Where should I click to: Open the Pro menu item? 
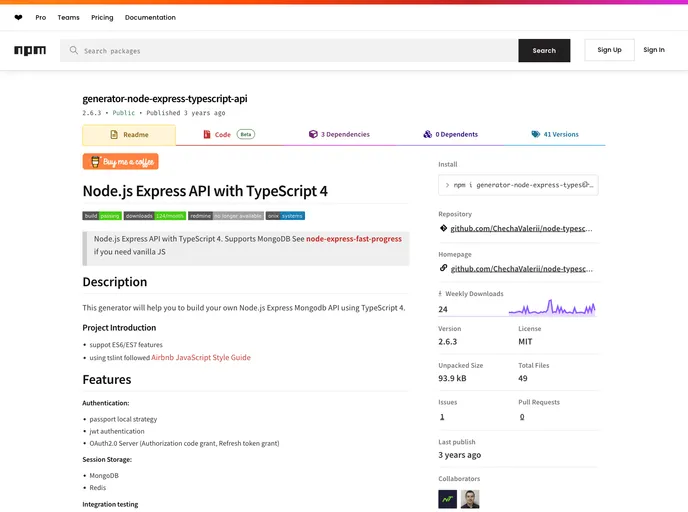point(41,18)
